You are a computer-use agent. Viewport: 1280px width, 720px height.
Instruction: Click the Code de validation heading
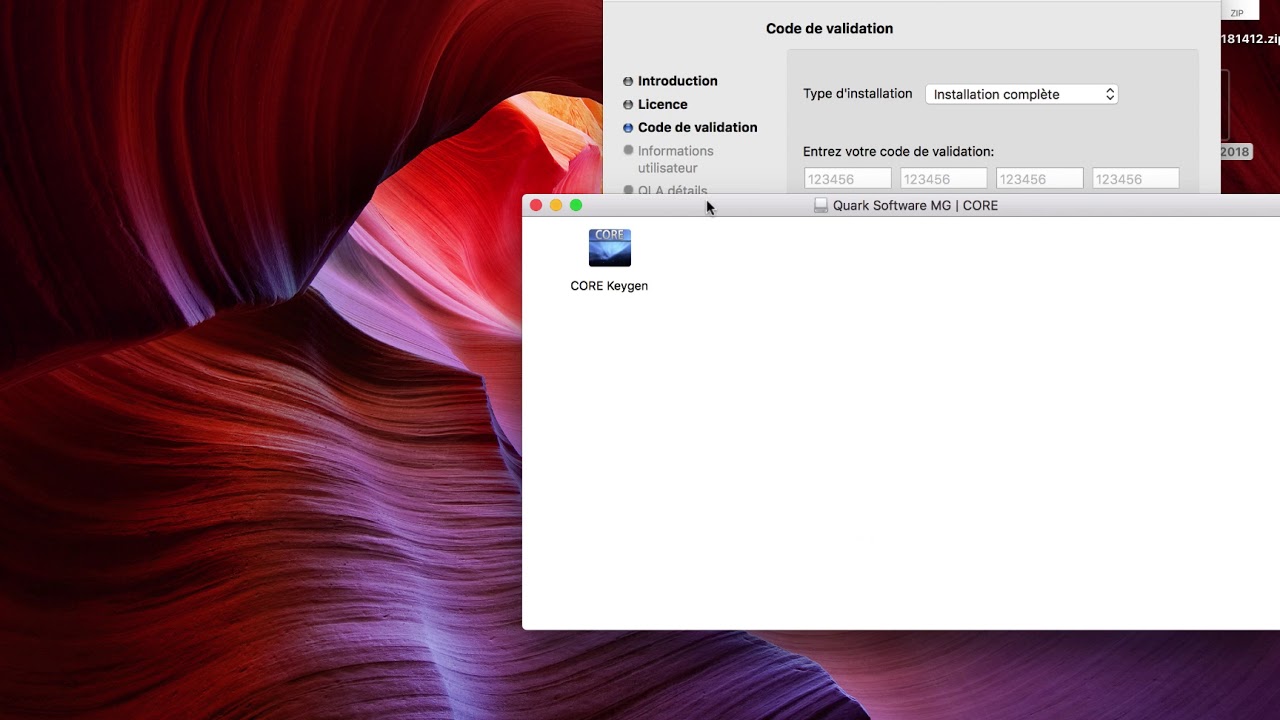click(x=829, y=28)
